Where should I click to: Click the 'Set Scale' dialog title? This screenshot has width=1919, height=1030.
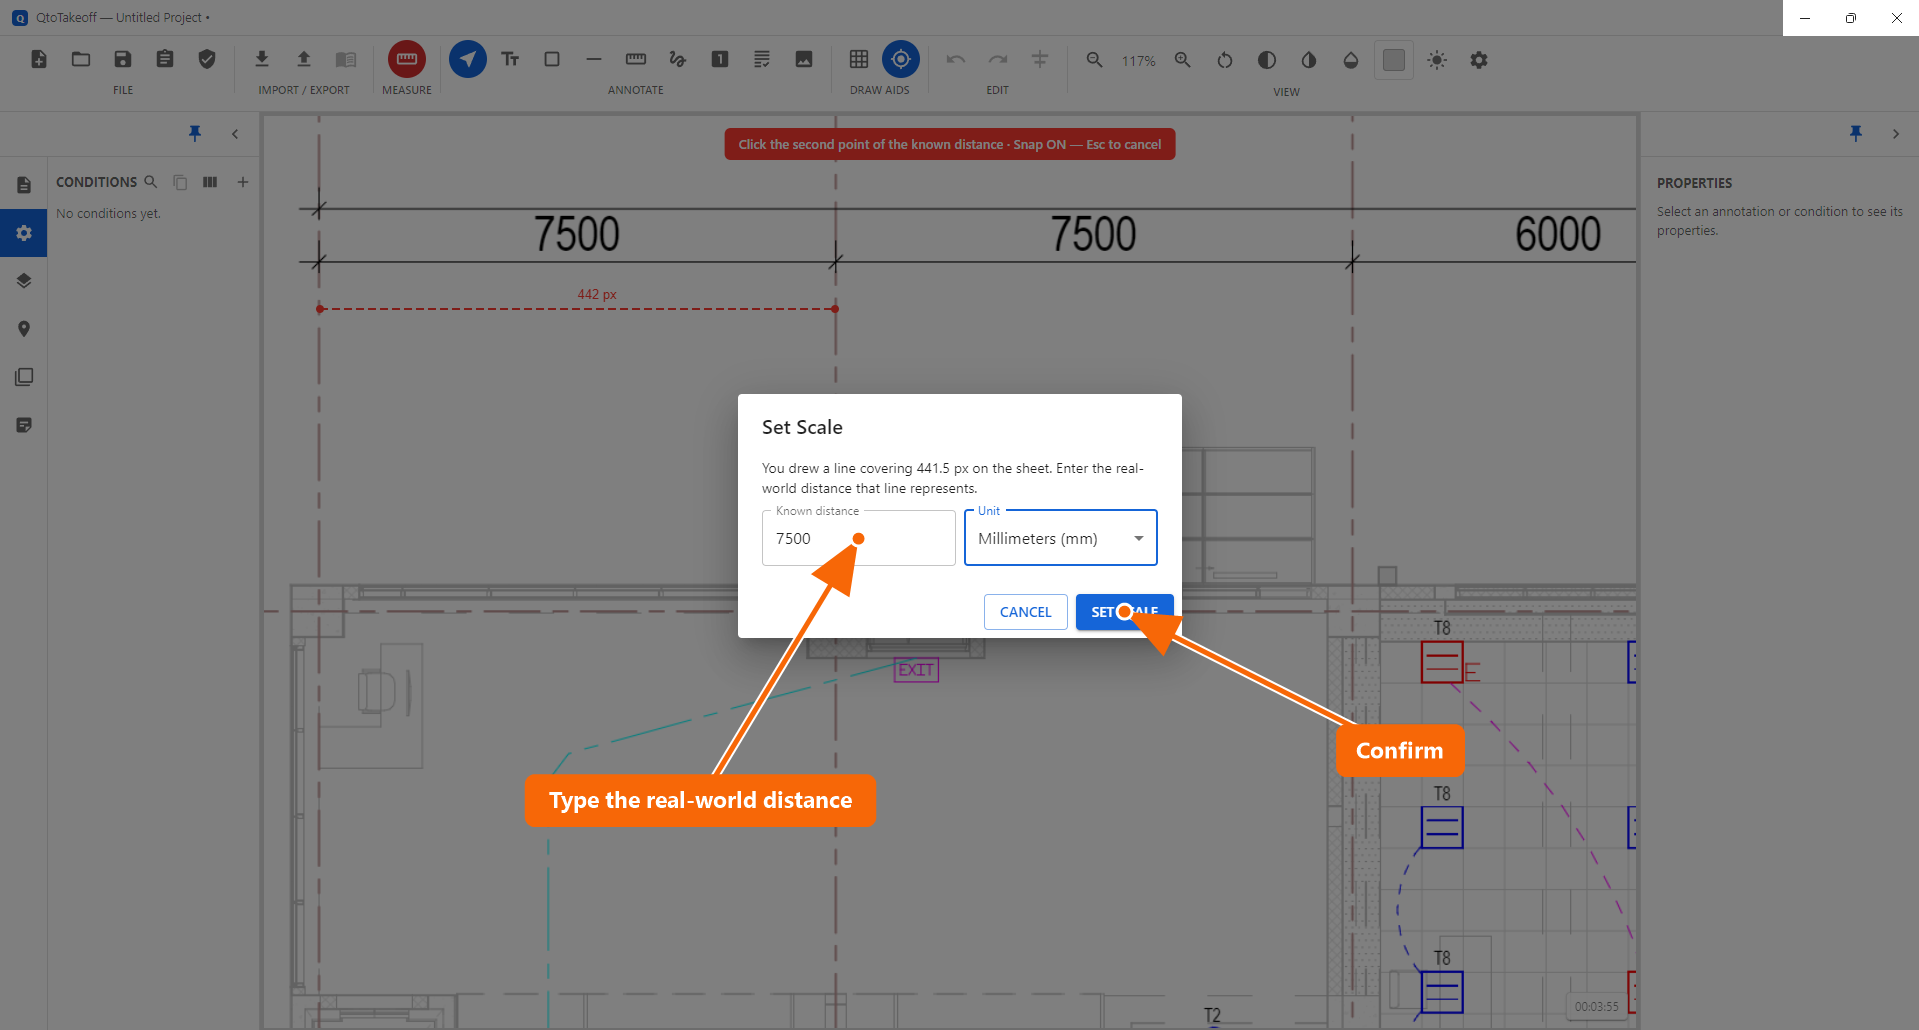tap(802, 427)
